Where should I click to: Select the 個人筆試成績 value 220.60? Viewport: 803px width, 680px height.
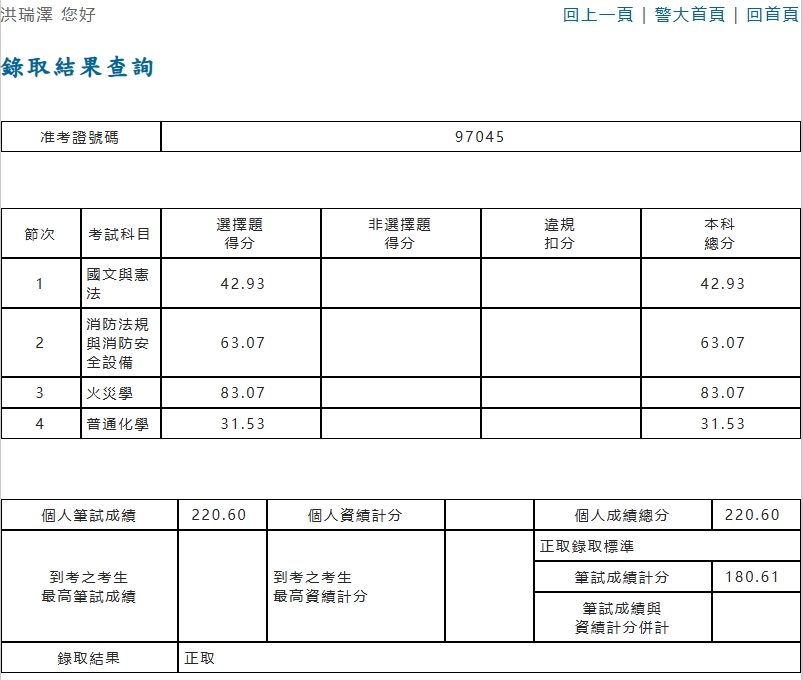click(220, 512)
